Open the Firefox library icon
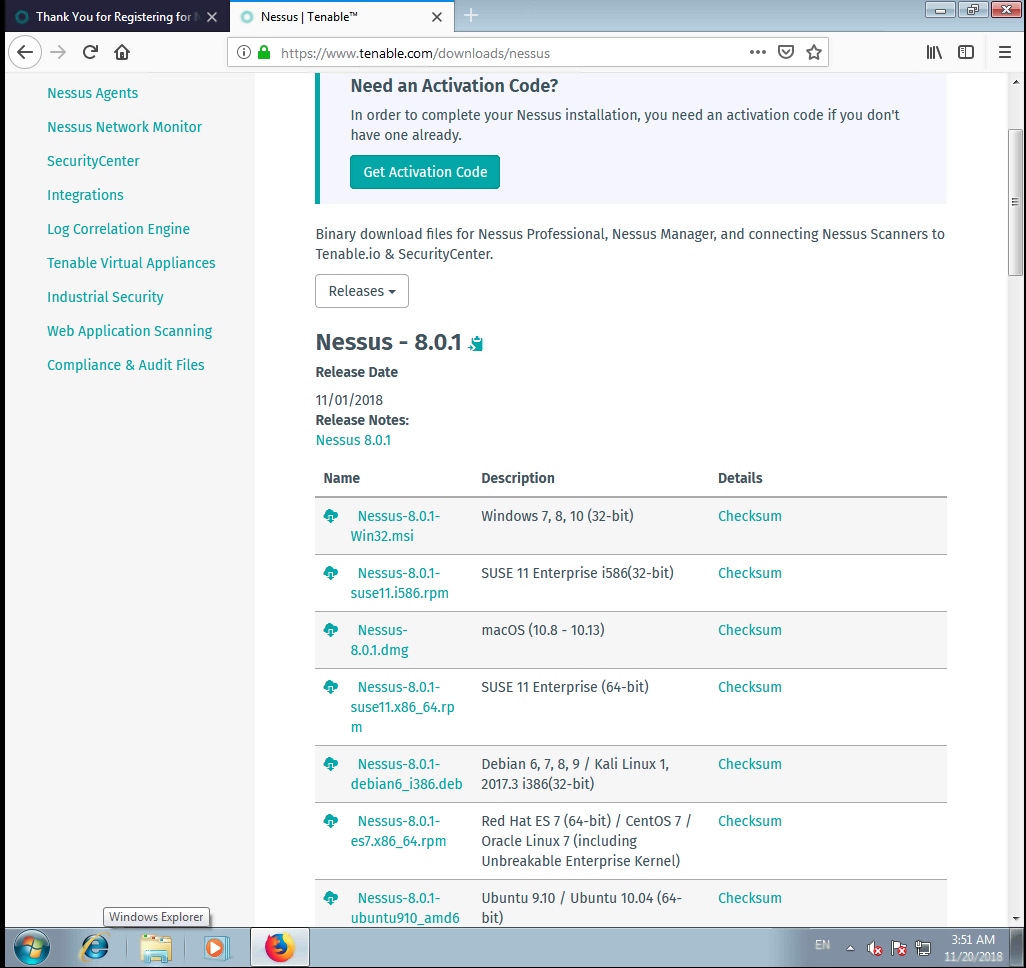The height and width of the screenshot is (968, 1026). [x=934, y=52]
